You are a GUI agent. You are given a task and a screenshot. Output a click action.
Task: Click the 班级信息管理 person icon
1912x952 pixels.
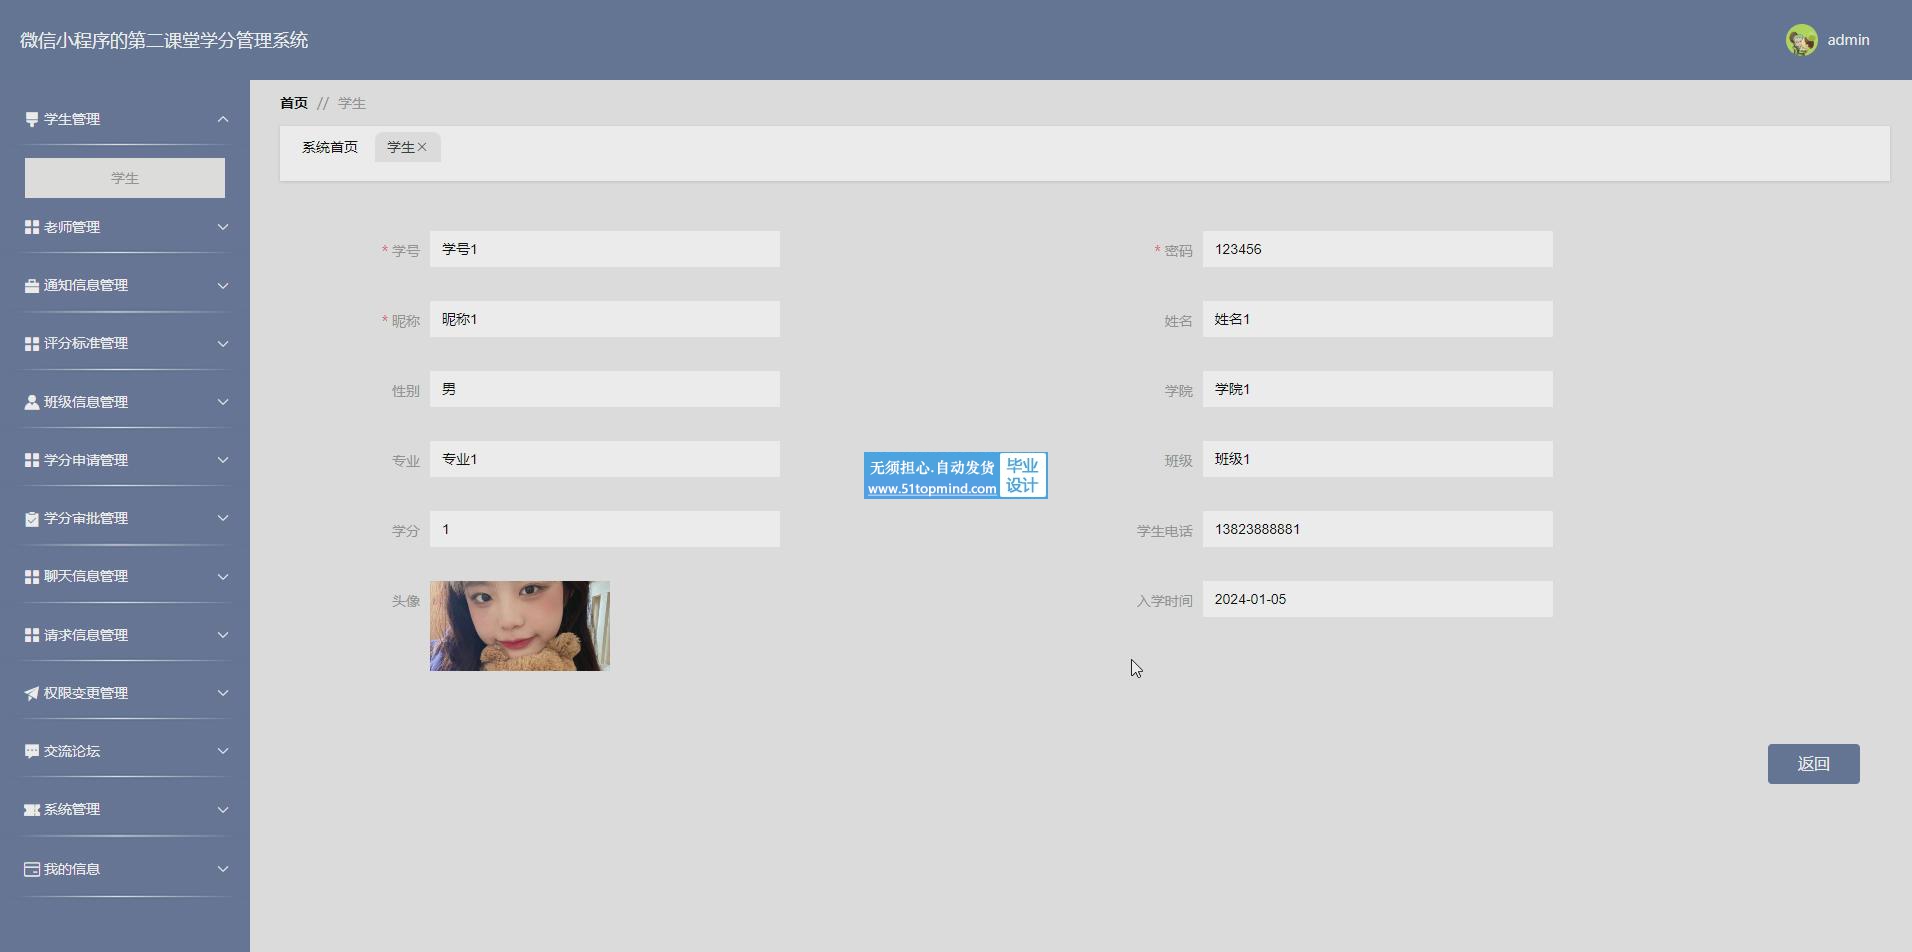[x=32, y=402]
